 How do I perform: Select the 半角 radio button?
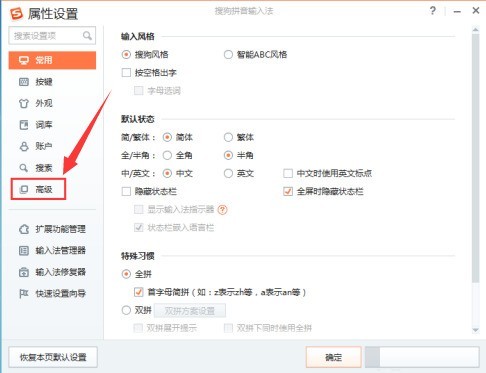tap(228, 155)
